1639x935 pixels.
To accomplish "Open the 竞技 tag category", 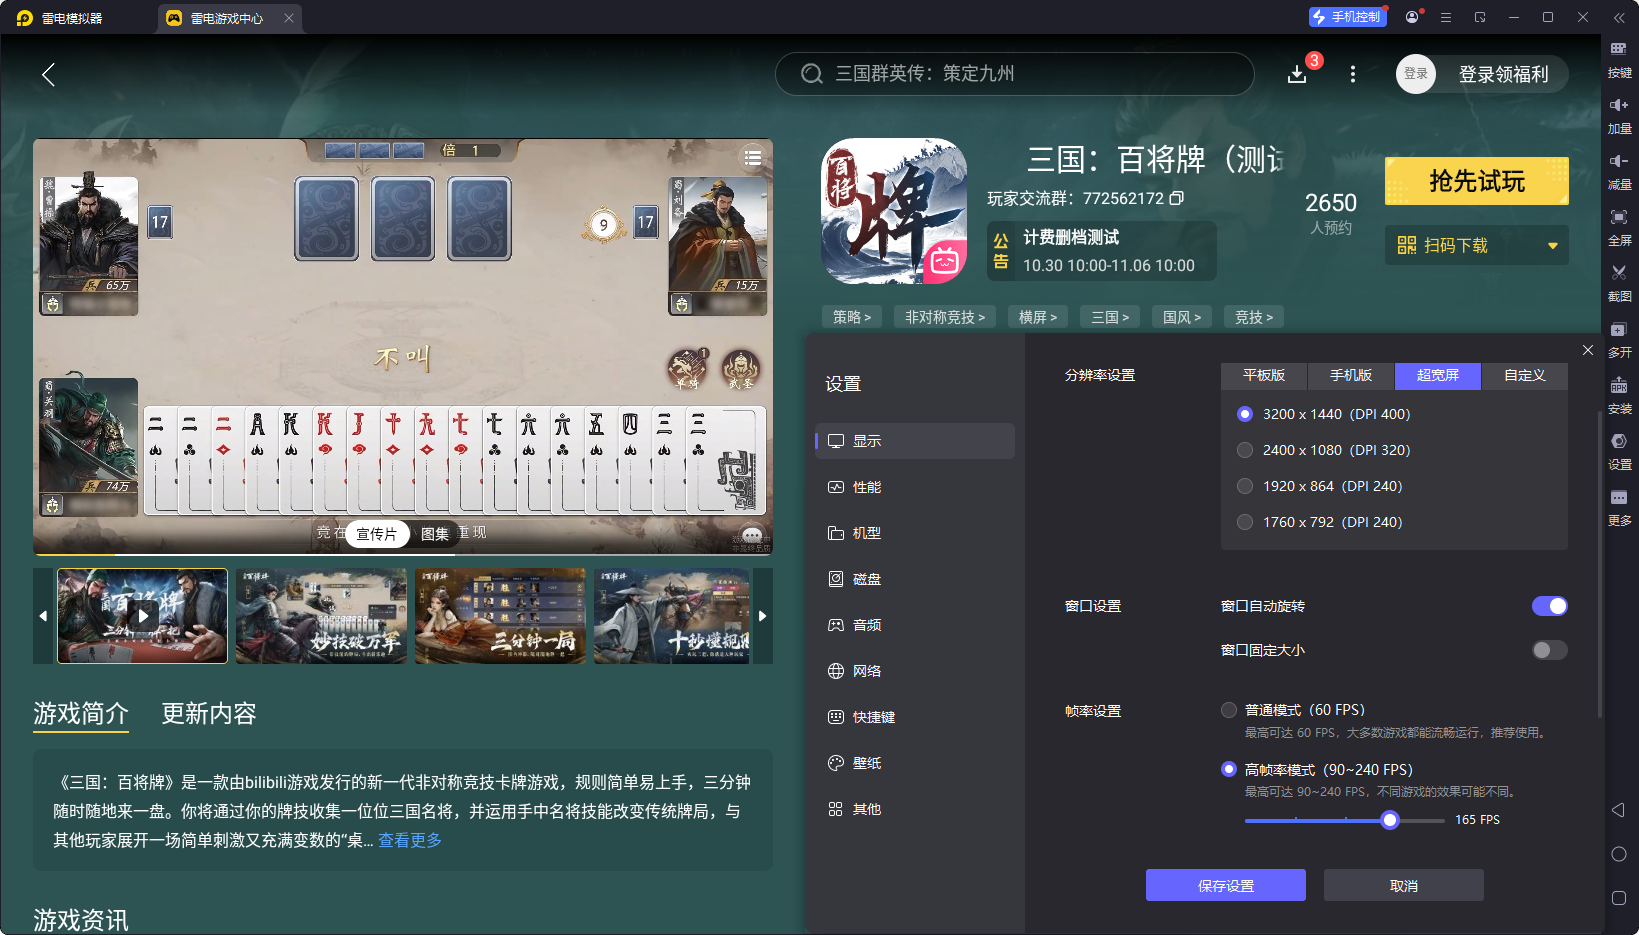I will coord(1254,317).
